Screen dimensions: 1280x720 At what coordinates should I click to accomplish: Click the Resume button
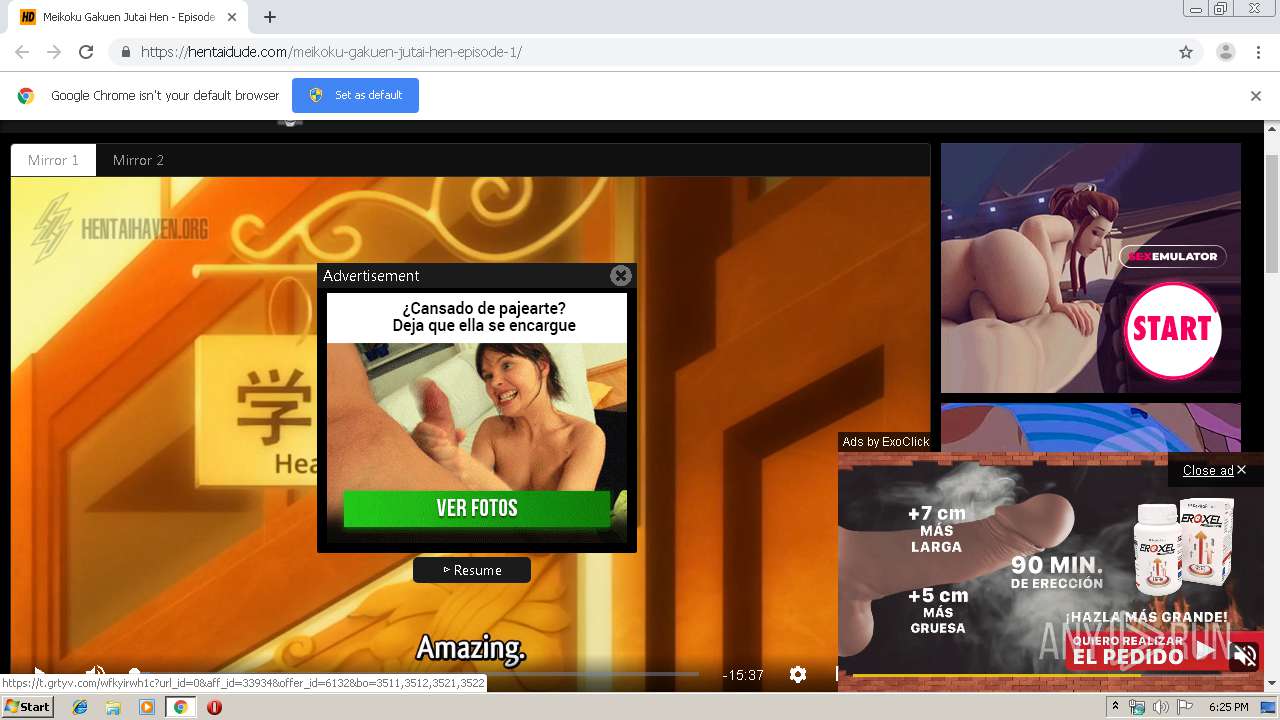coord(472,570)
